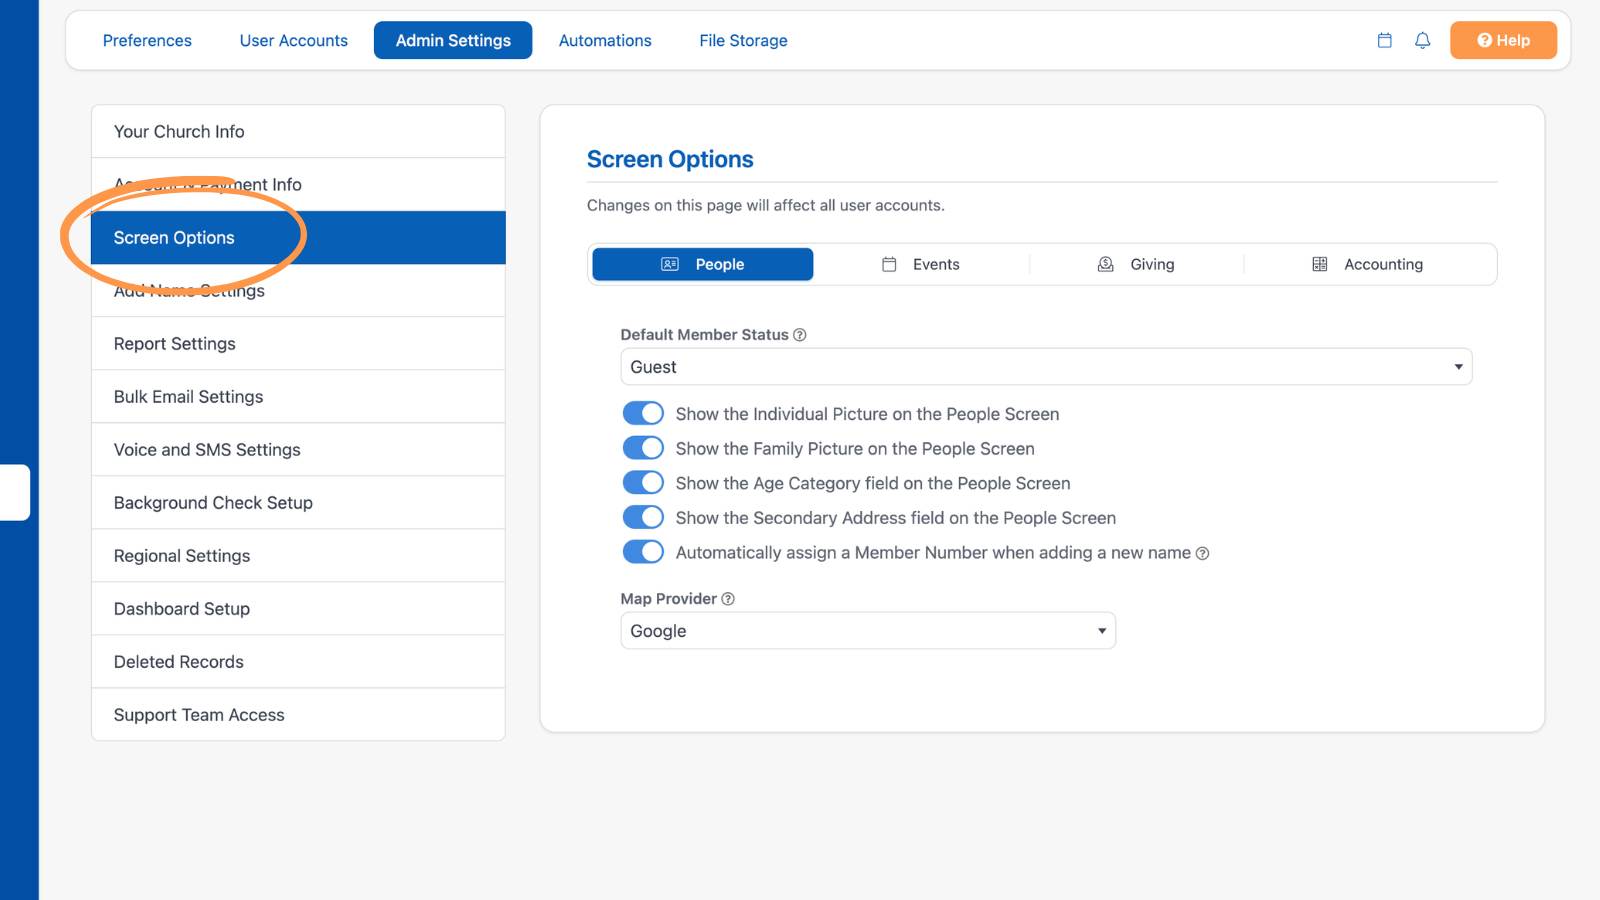Select Screen Options in the sidebar
The height and width of the screenshot is (900, 1600).
pos(298,237)
